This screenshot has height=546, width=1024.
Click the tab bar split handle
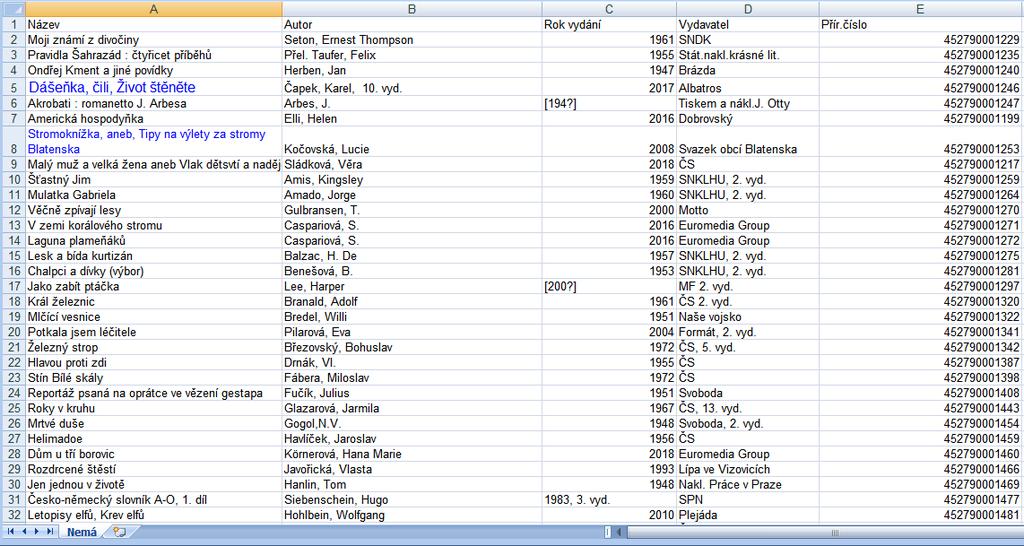607,532
